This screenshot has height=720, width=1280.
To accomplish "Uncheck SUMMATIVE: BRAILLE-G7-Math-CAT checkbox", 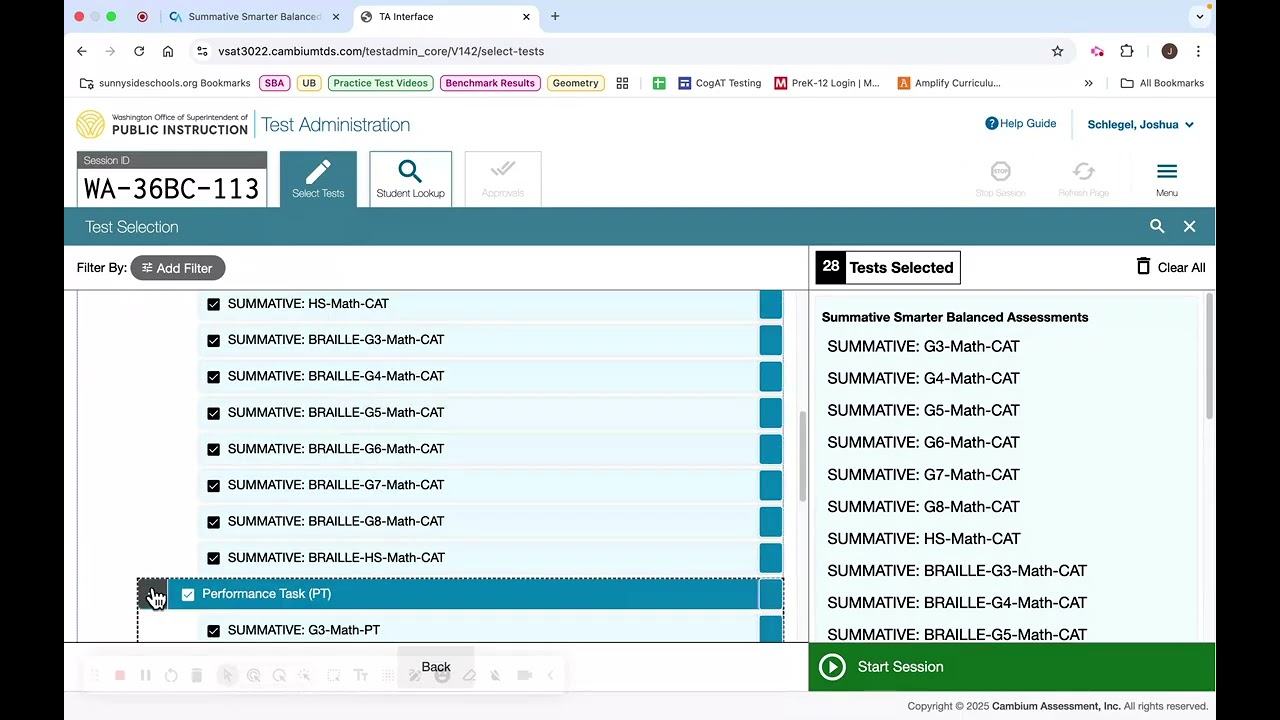I will pyautogui.click(x=213, y=485).
